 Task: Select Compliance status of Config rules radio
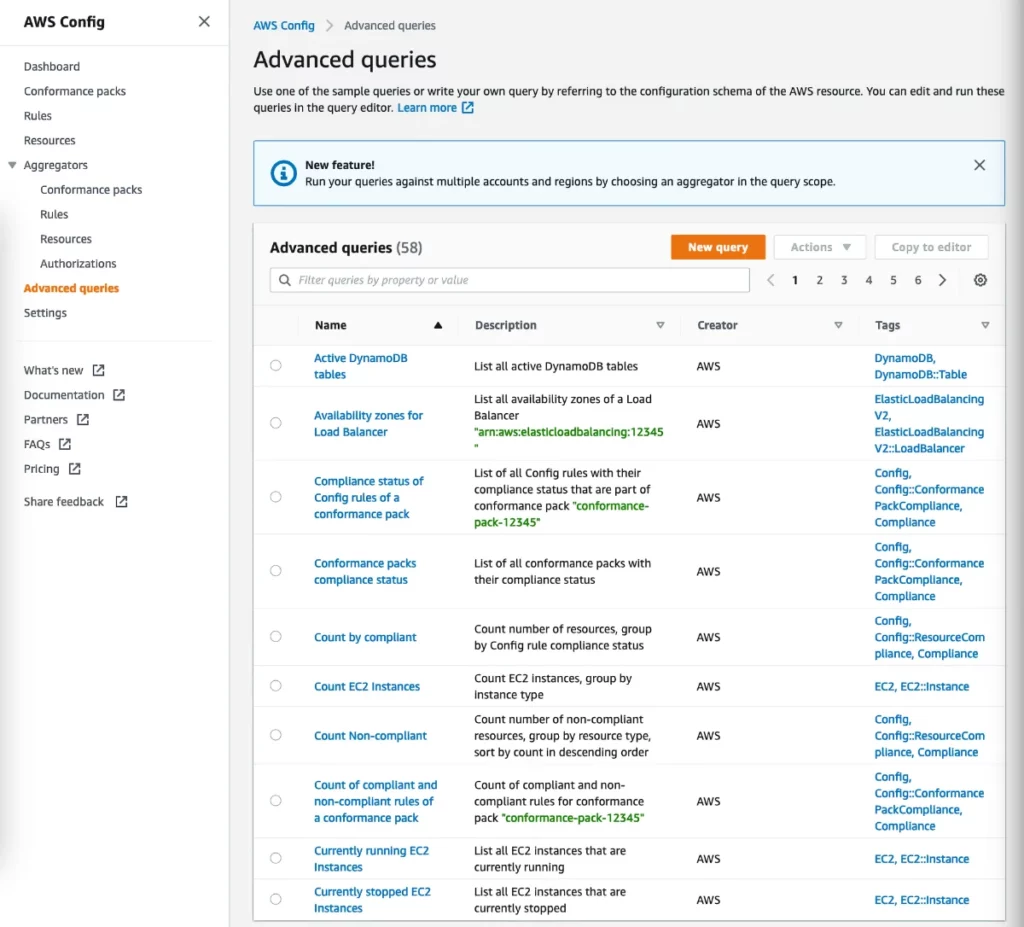[276, 497]
